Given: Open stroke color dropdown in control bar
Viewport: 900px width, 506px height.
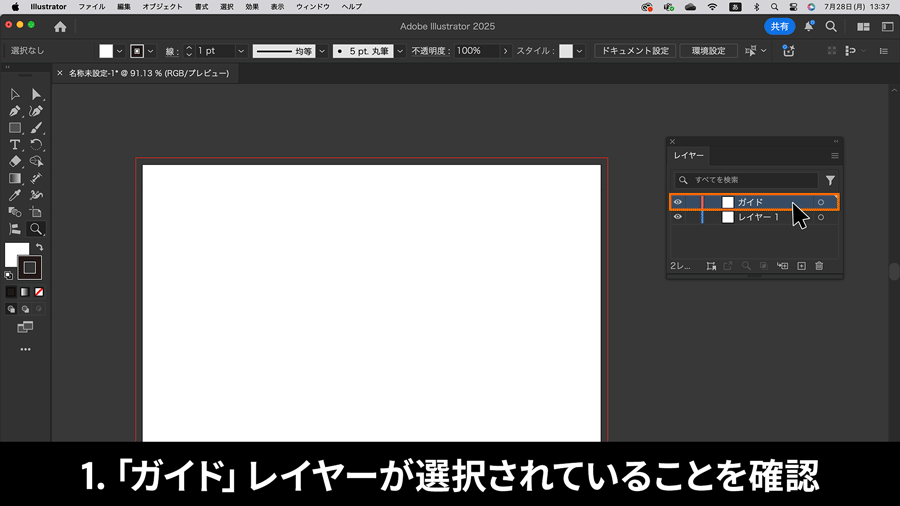Looking at the screenshot, I should coord(150,51).
